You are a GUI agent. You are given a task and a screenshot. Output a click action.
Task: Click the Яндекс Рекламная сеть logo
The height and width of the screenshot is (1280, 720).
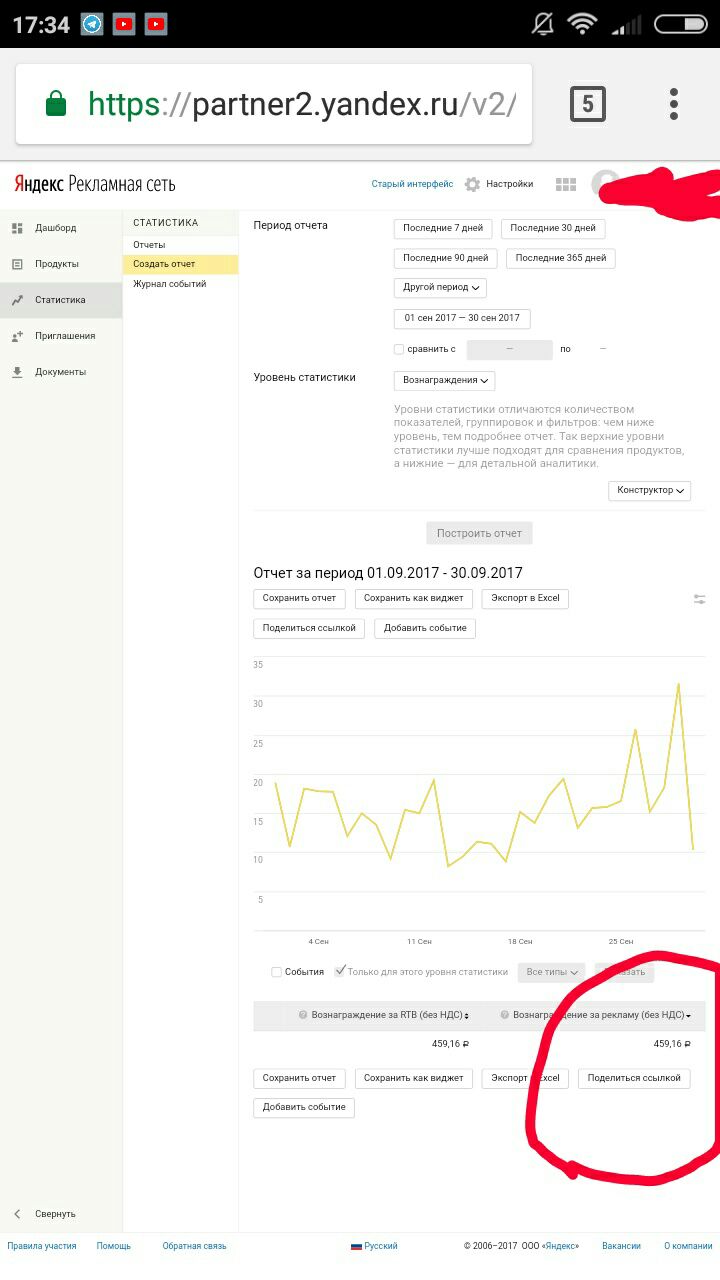(x=95, y=184)
